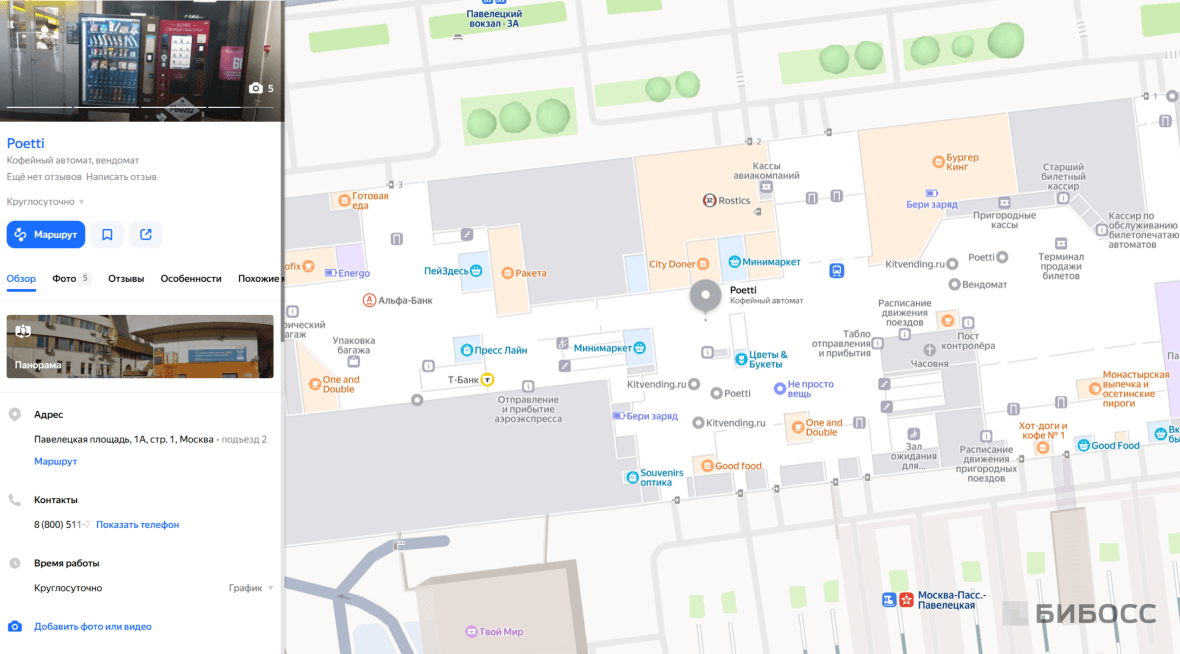
Task: Select the Бургер Кинг map marker
Action: click(938, 162)
